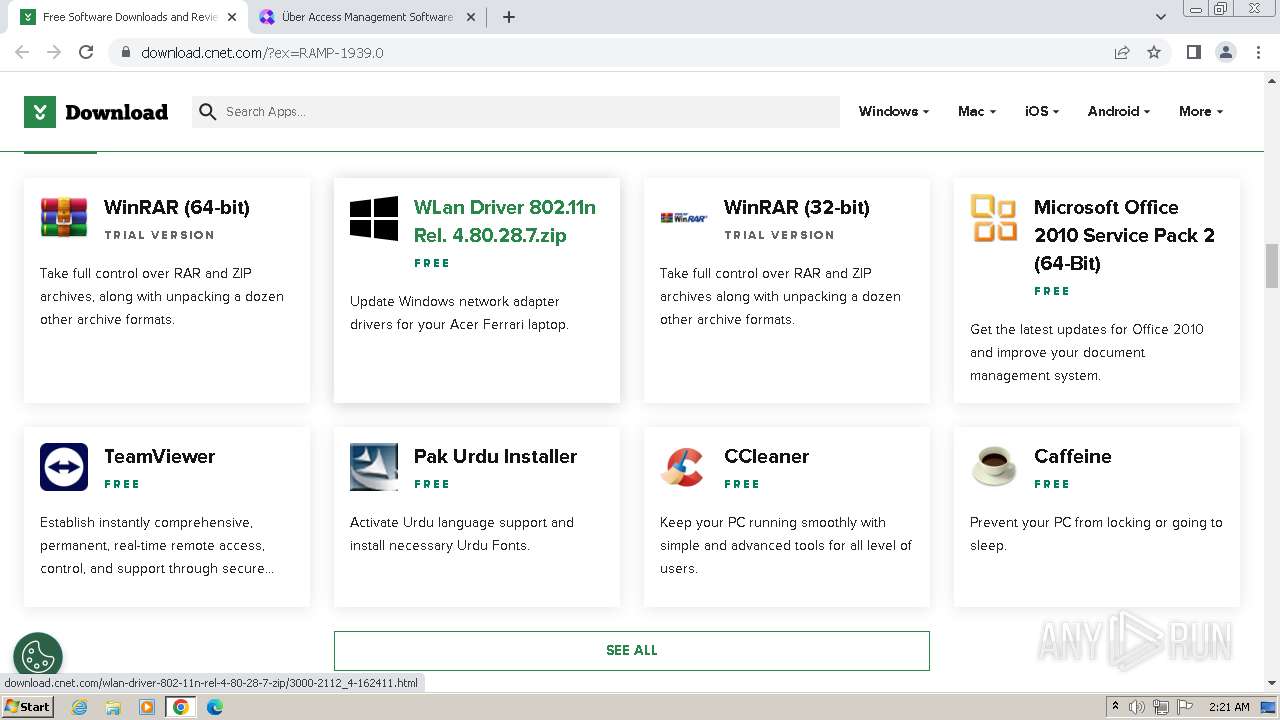The width and height of the screenshot is (1280, 720).
Task: Click Pak Urdu Installer description text
Action: 462,534
